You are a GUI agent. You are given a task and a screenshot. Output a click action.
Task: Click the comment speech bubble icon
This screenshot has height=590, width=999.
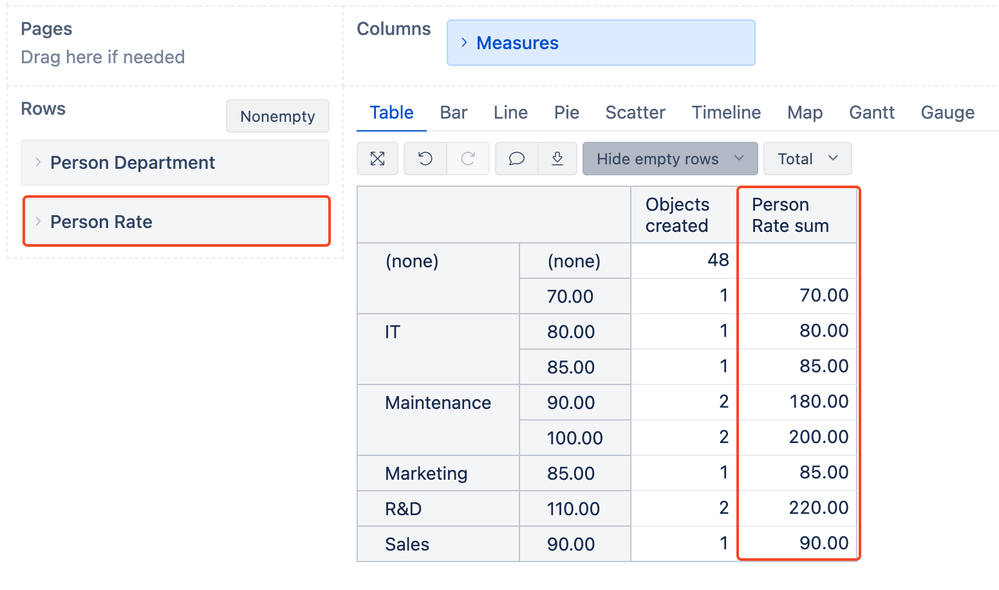[x=516, y=159]
